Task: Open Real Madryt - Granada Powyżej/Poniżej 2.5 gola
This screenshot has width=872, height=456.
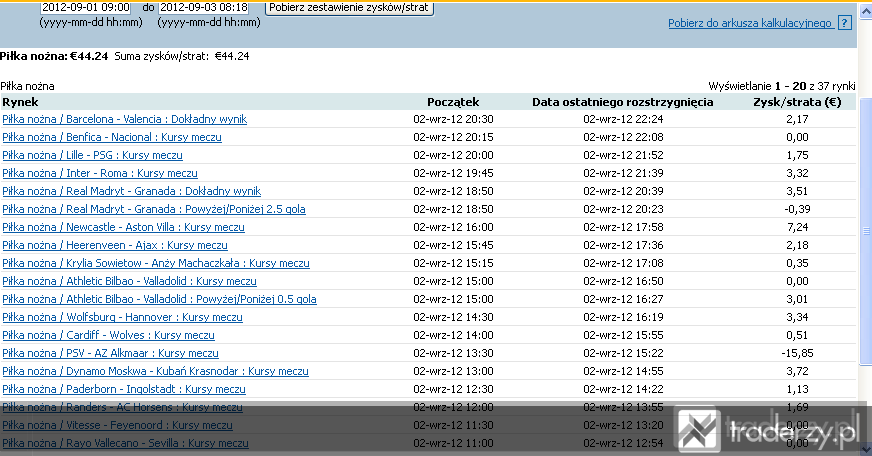Action: point(154,209)
